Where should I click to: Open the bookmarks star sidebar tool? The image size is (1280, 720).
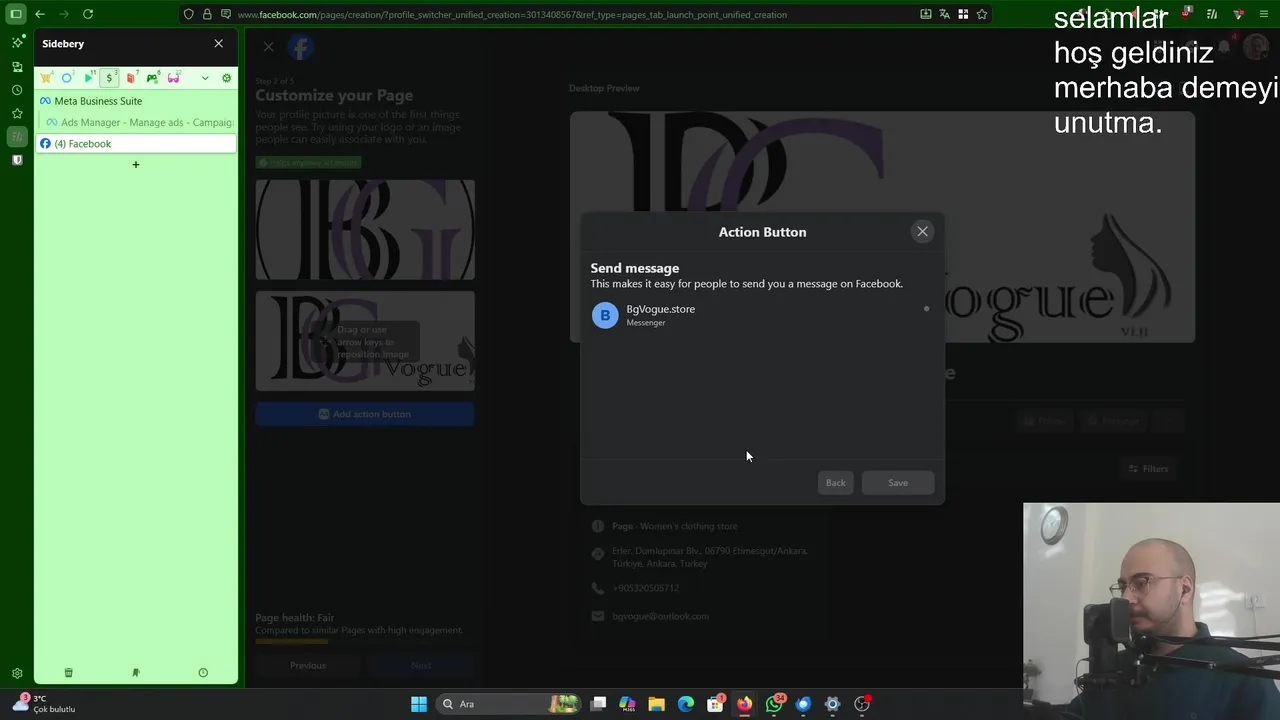[17, 114]
